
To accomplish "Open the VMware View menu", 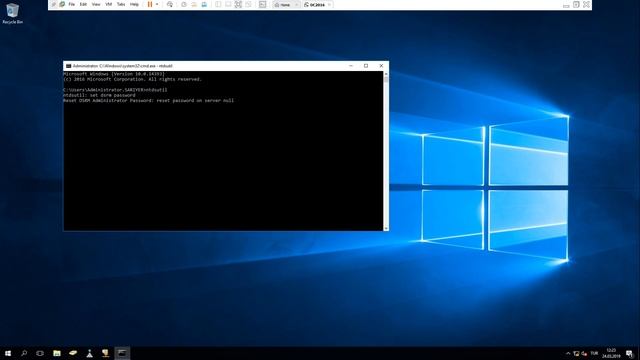I will (96, 4).
